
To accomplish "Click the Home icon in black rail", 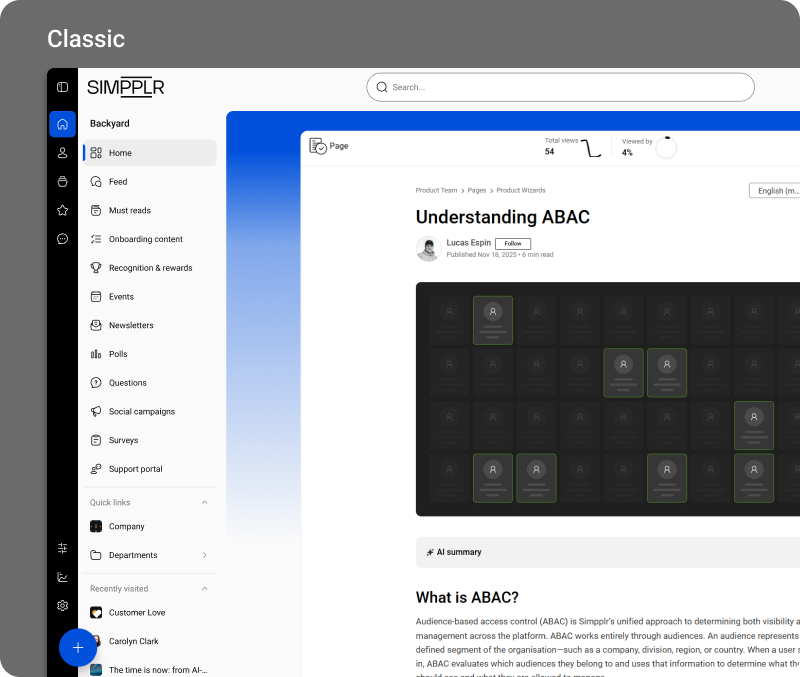I will [x=62, y=124].
